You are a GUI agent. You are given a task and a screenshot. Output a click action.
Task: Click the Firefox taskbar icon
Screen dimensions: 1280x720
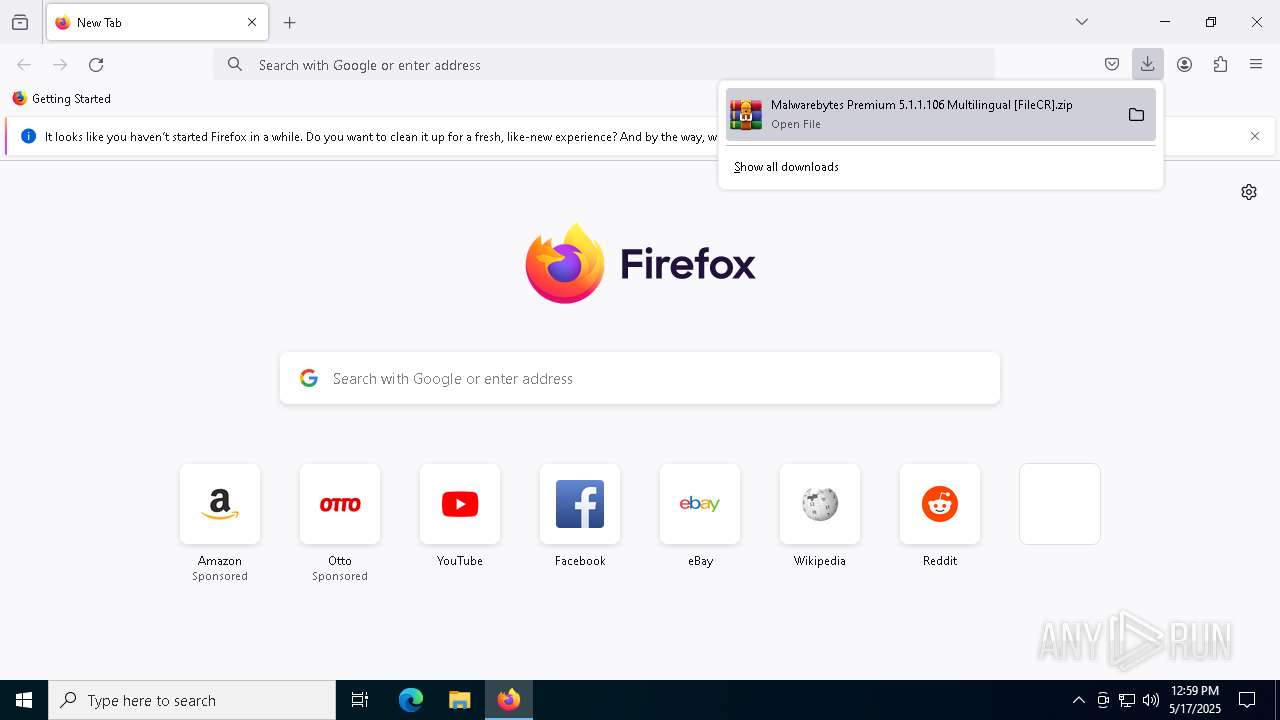pyautogui.click(x=509, y=700)
